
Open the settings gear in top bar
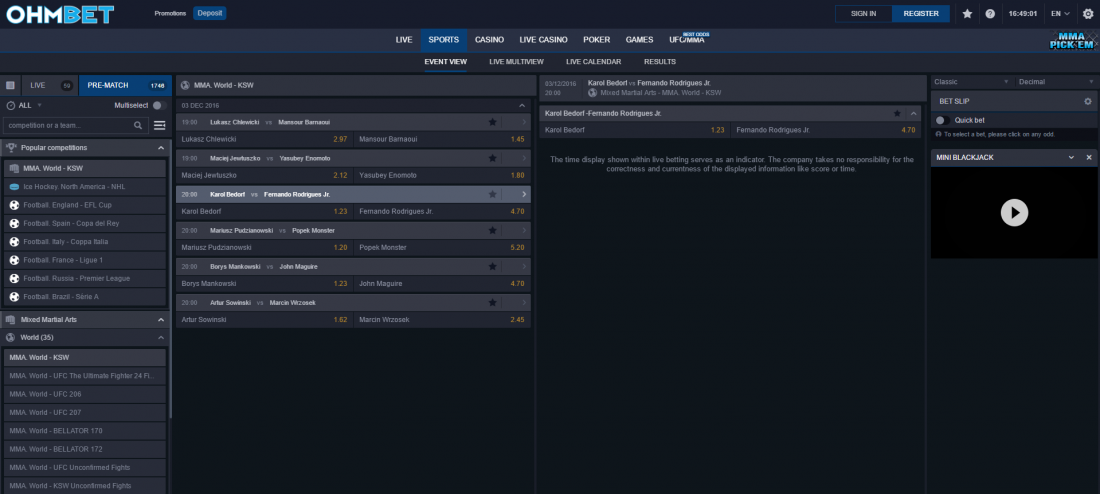pyautogui.click(x=1088, y=13)
